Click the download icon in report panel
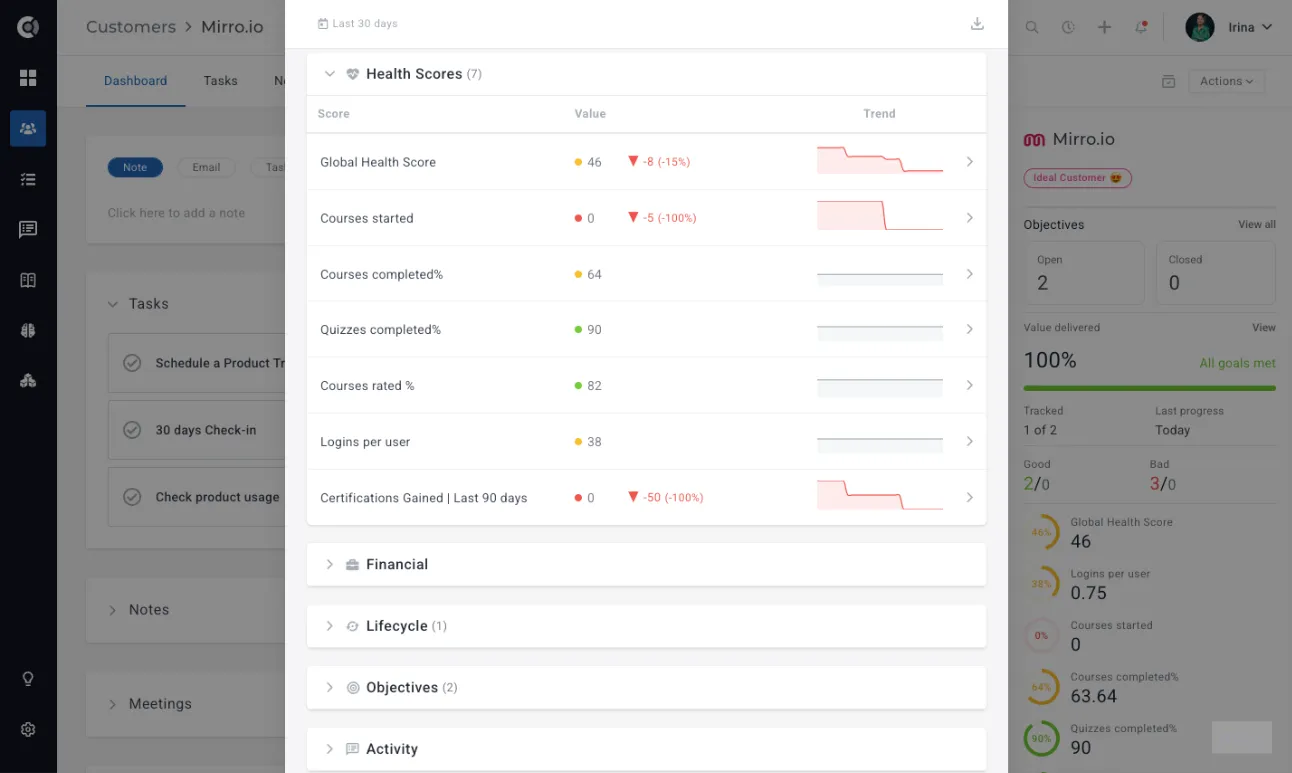 click(x=977, y=24)
